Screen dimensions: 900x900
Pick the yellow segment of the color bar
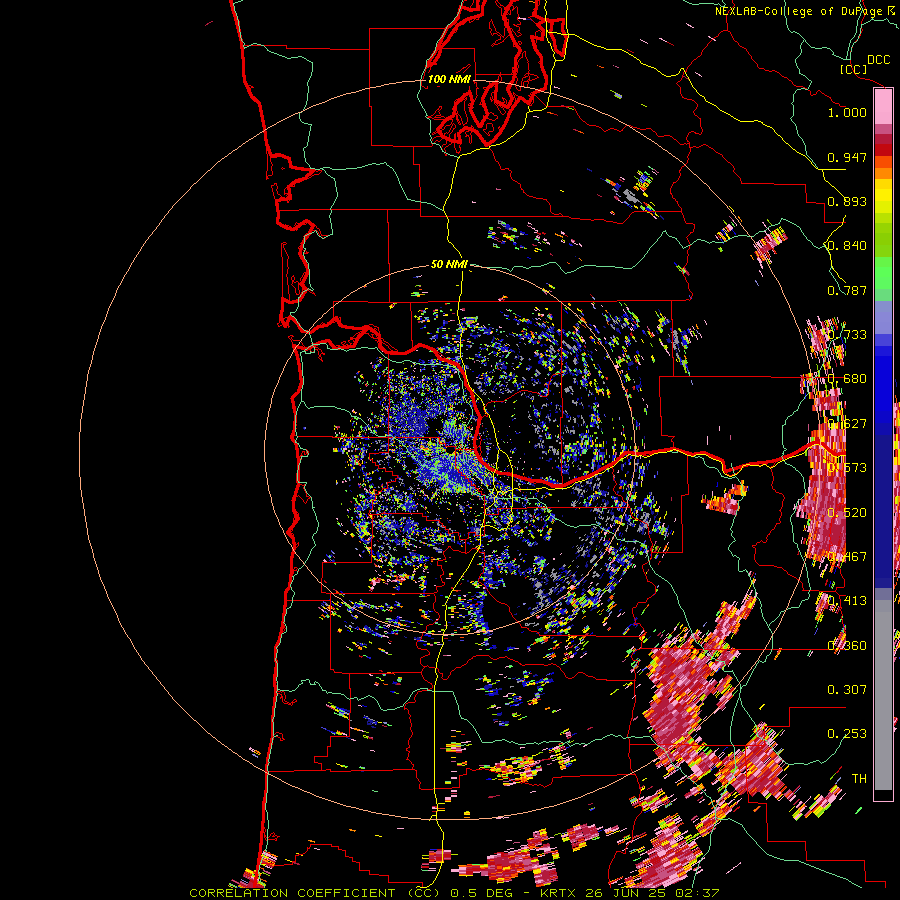883,196
